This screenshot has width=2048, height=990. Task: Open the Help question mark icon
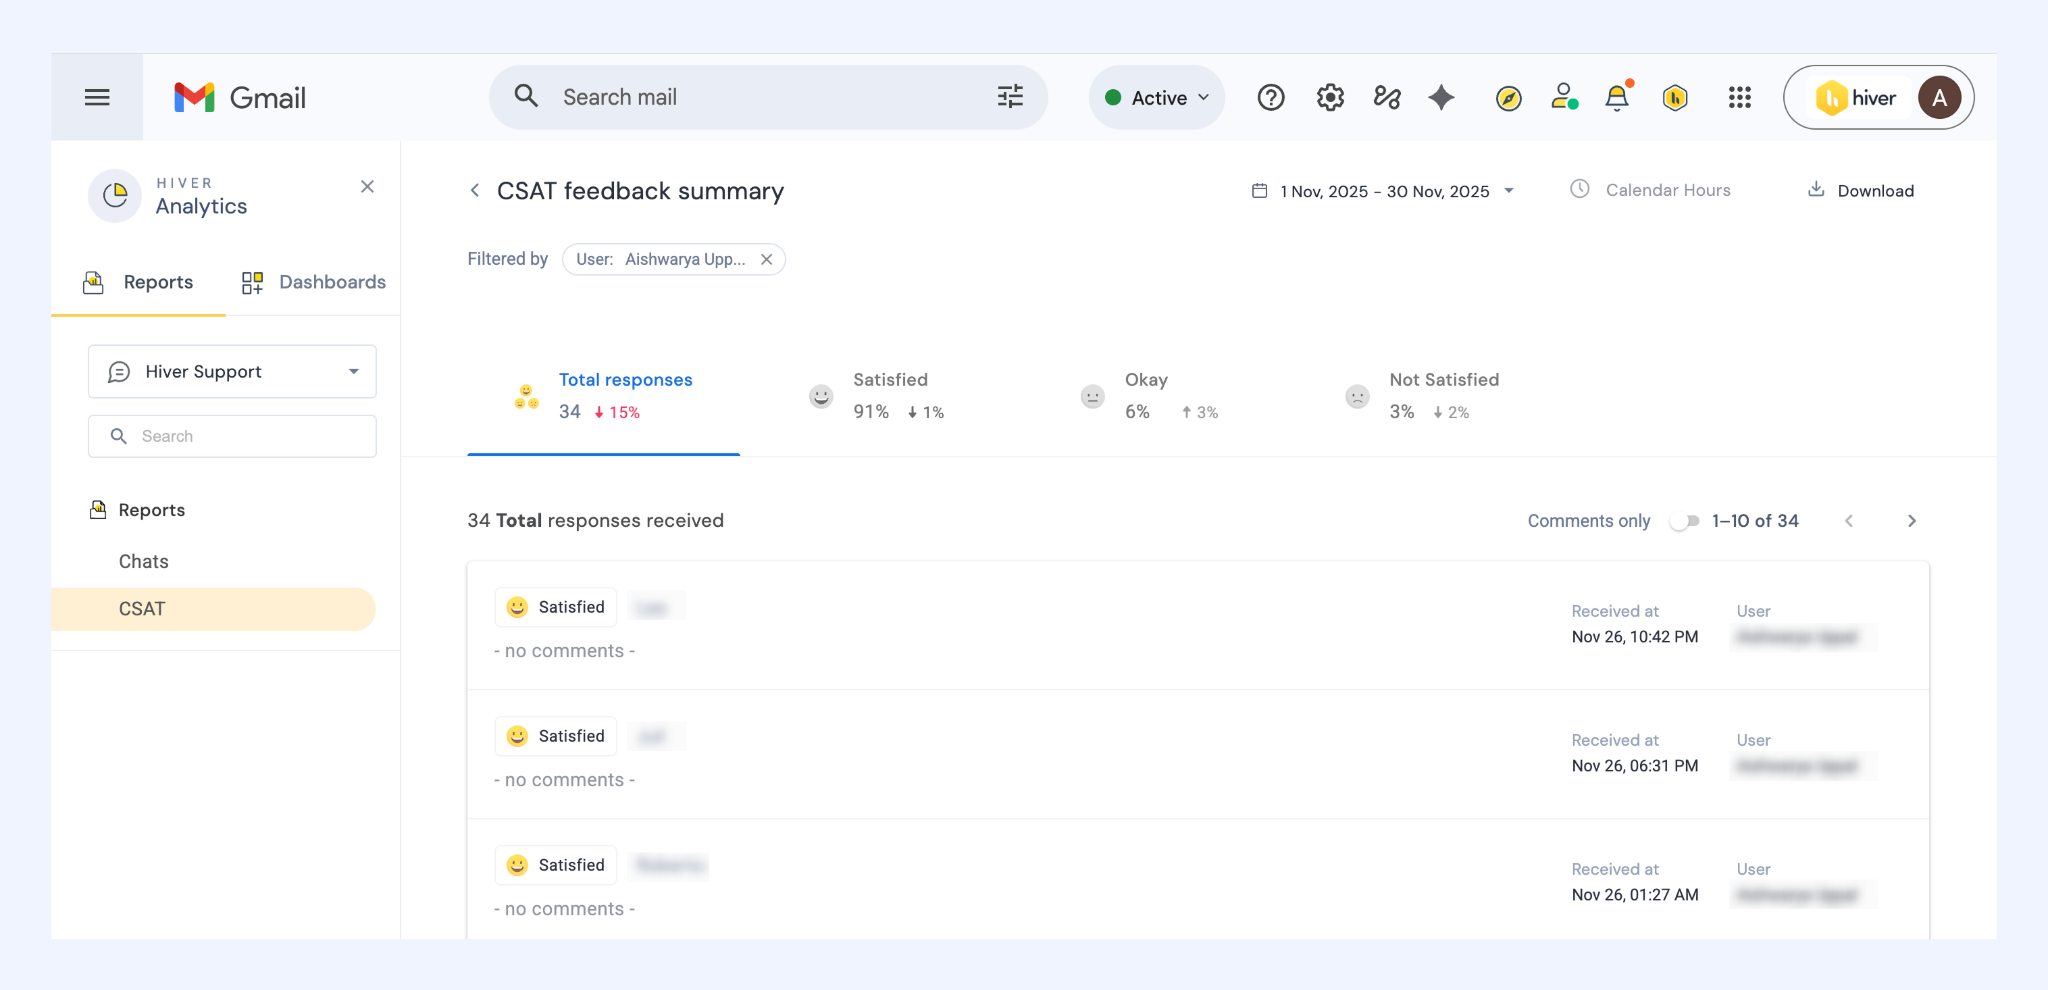(x=1271, y=97)
